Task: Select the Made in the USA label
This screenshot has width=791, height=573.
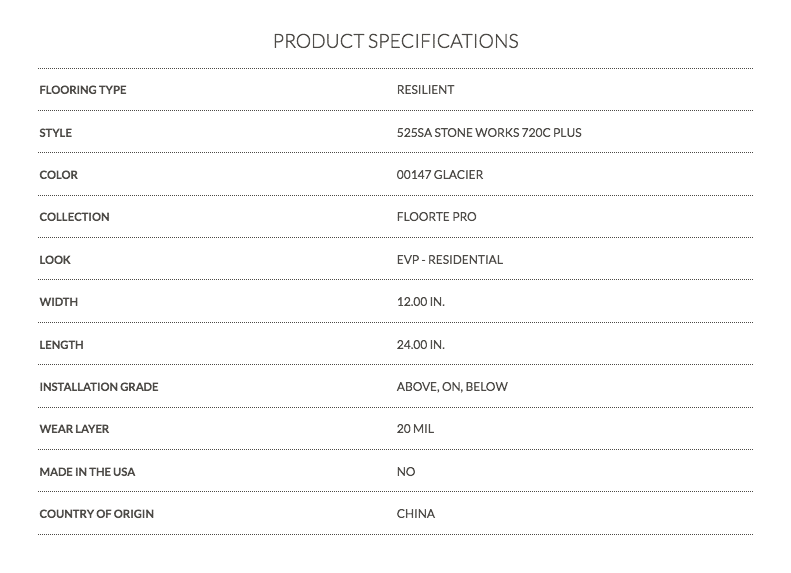Action: [87, 472]
